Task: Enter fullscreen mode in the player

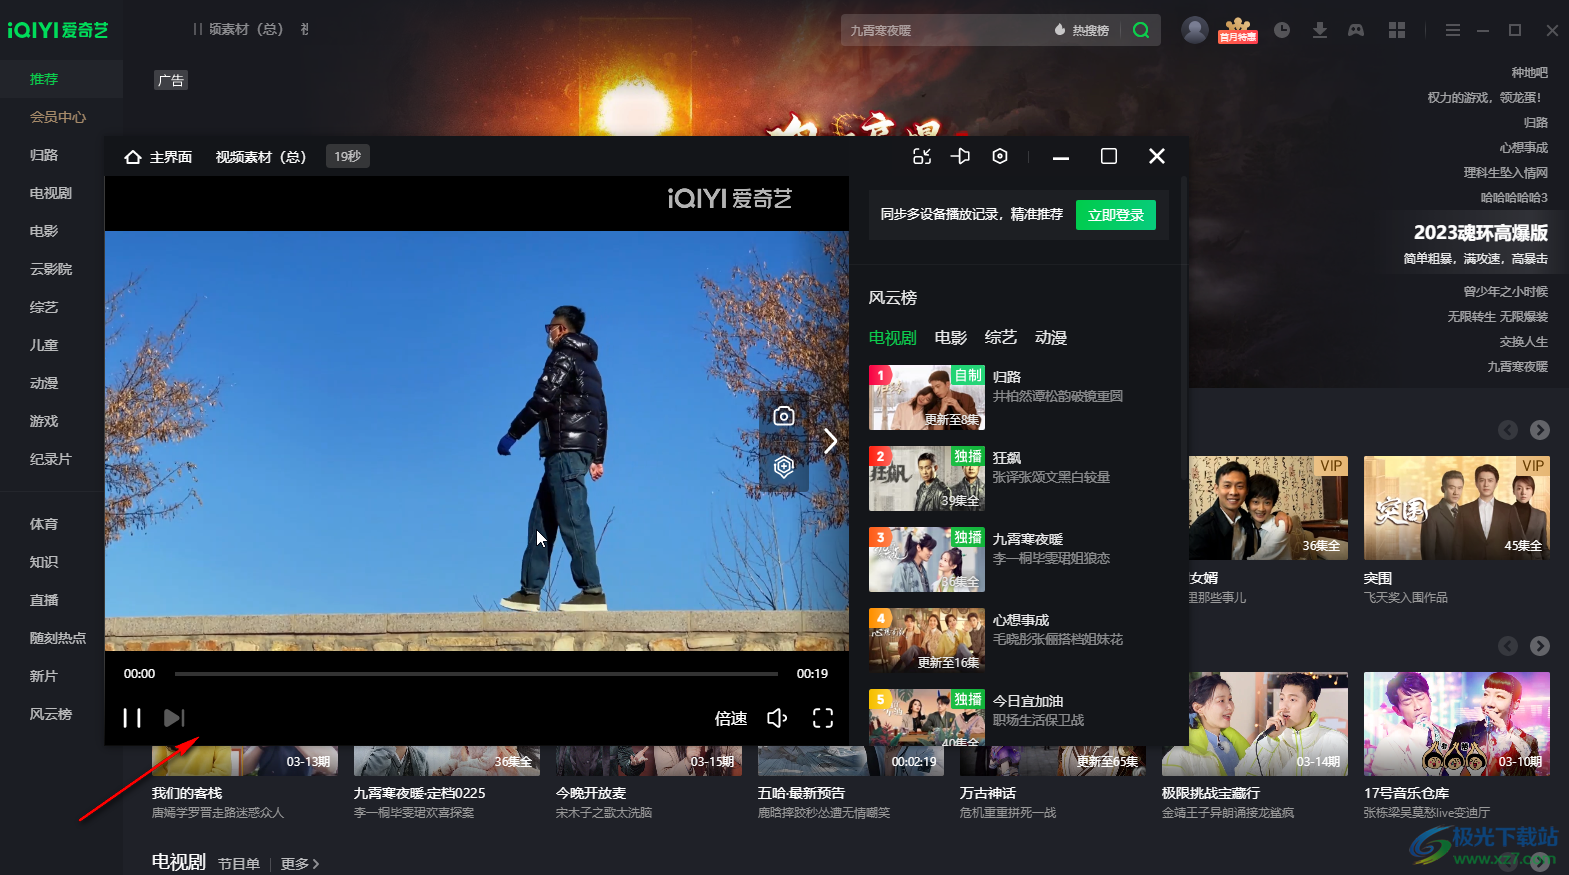Action: (823, 718)
